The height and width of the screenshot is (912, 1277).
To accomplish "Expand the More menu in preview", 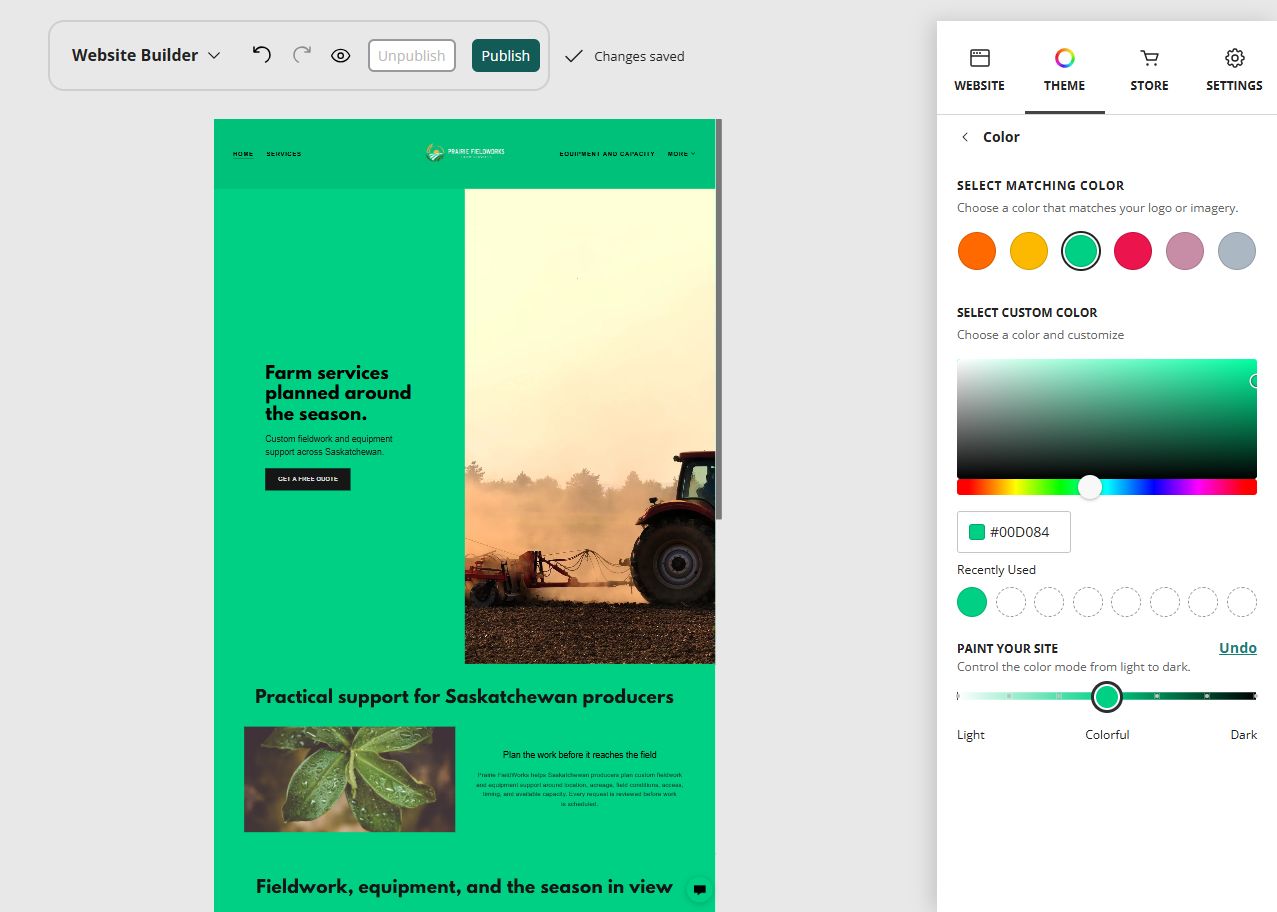I will [681, 154].
